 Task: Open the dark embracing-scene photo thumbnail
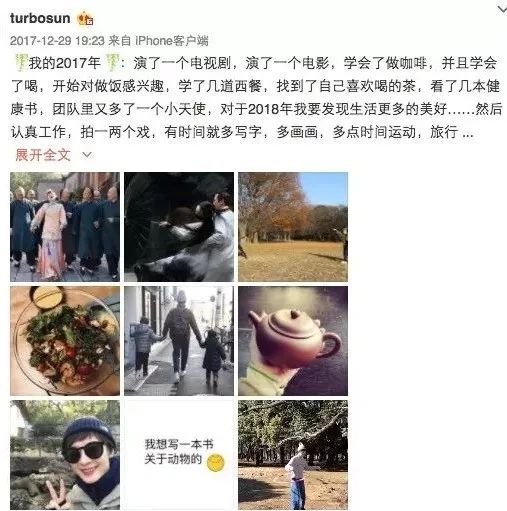(x=179, y=227)
